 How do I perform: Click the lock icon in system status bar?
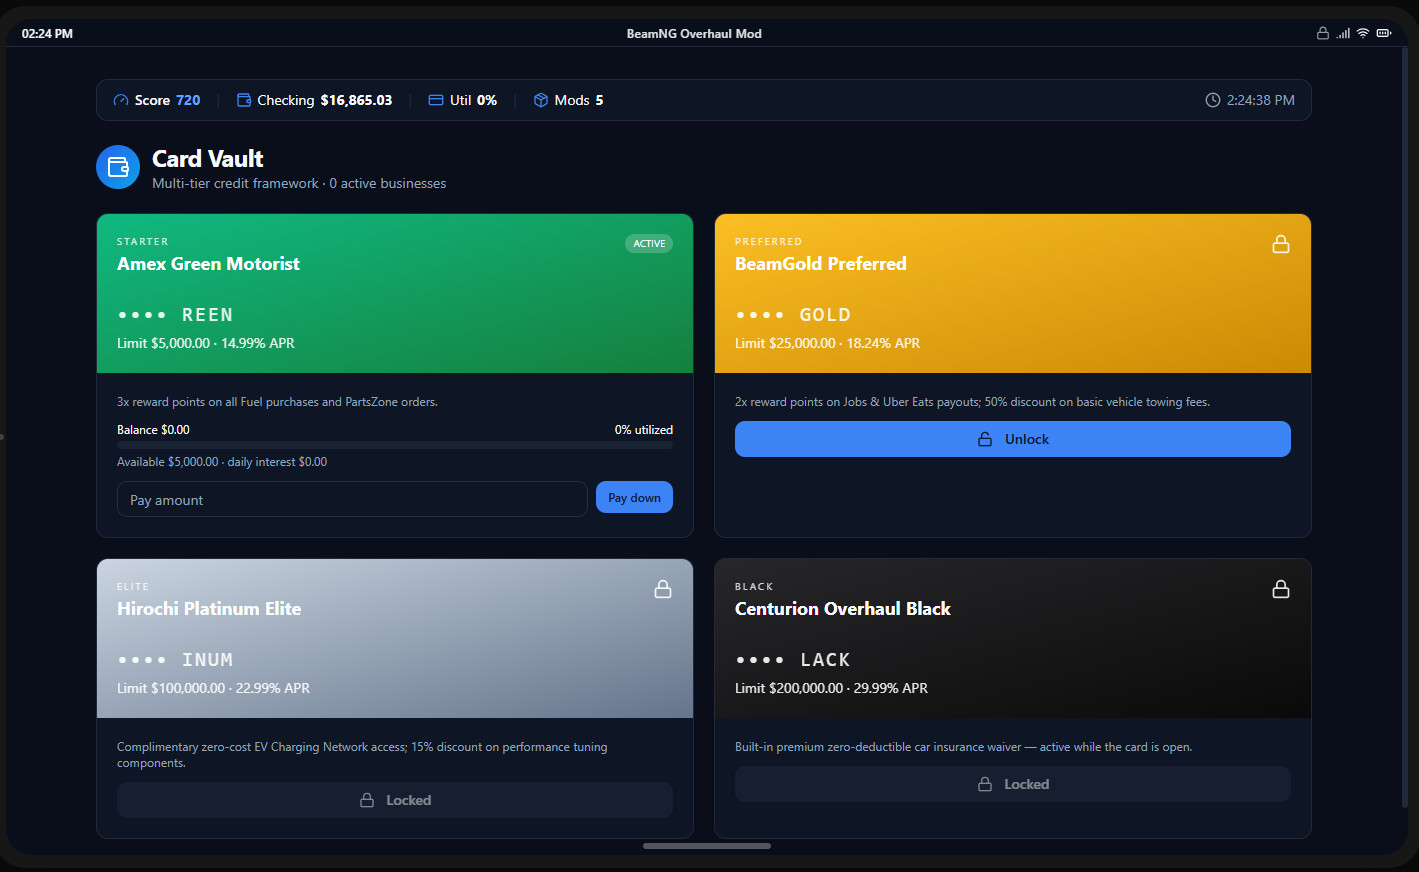click(x=1323, y=33)
